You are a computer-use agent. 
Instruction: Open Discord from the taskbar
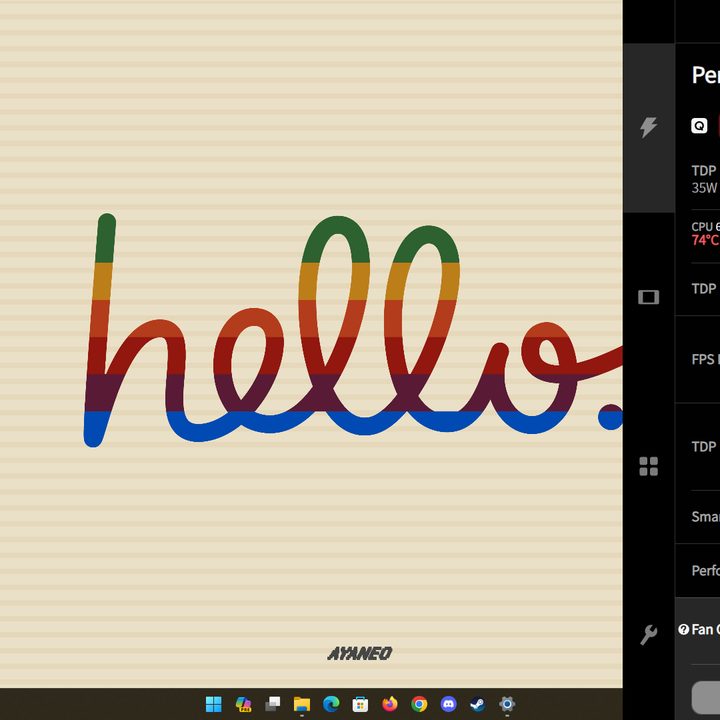click(x=449, y=704)
